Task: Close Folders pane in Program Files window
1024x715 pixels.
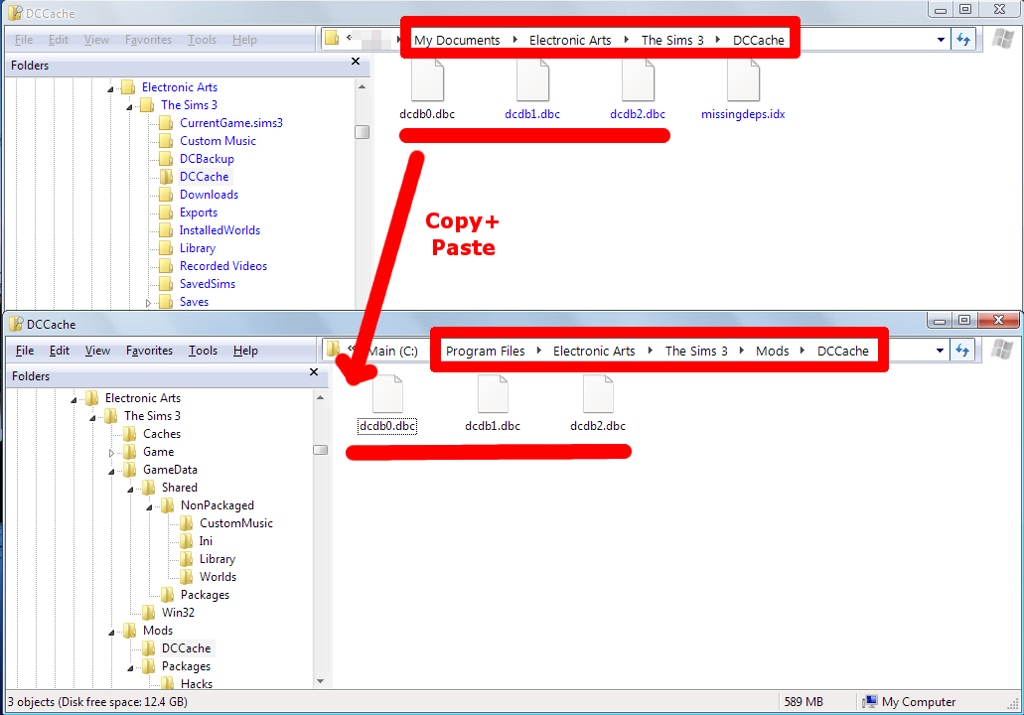Action: pyautogui.click(x=313, y=372)
